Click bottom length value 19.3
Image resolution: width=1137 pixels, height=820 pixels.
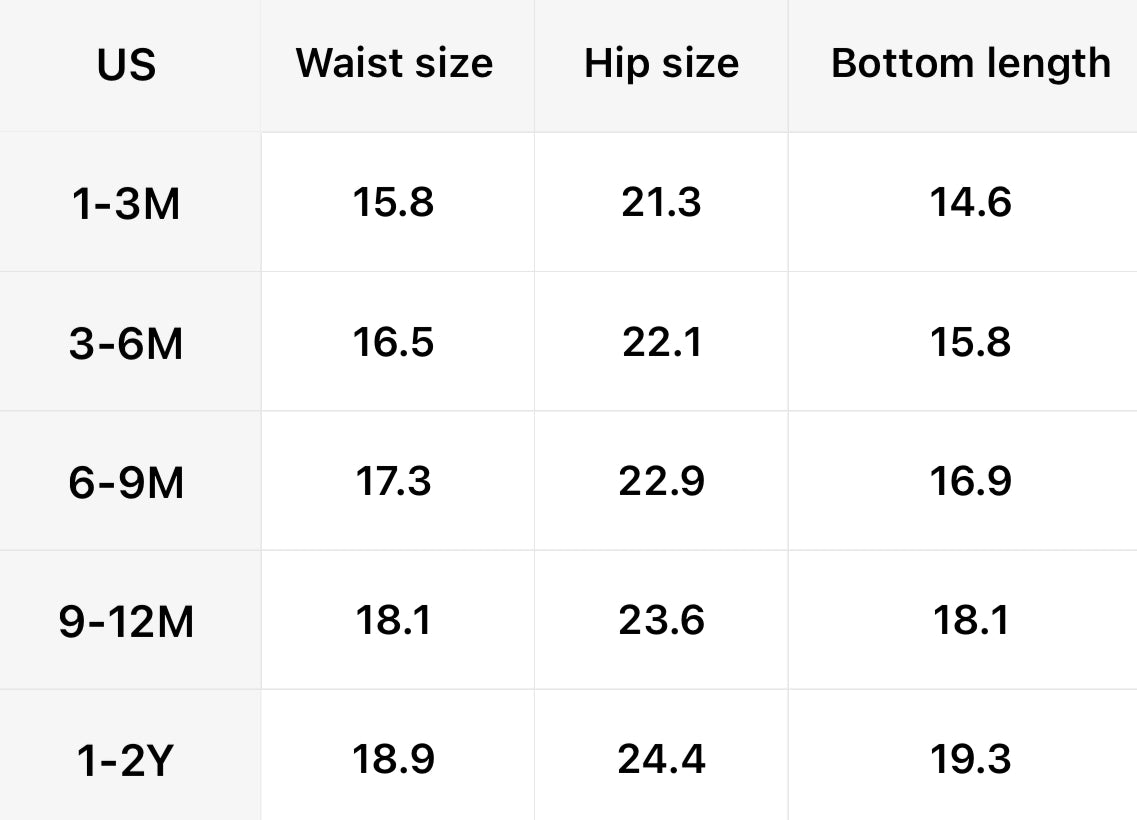(x=970, y=759)
